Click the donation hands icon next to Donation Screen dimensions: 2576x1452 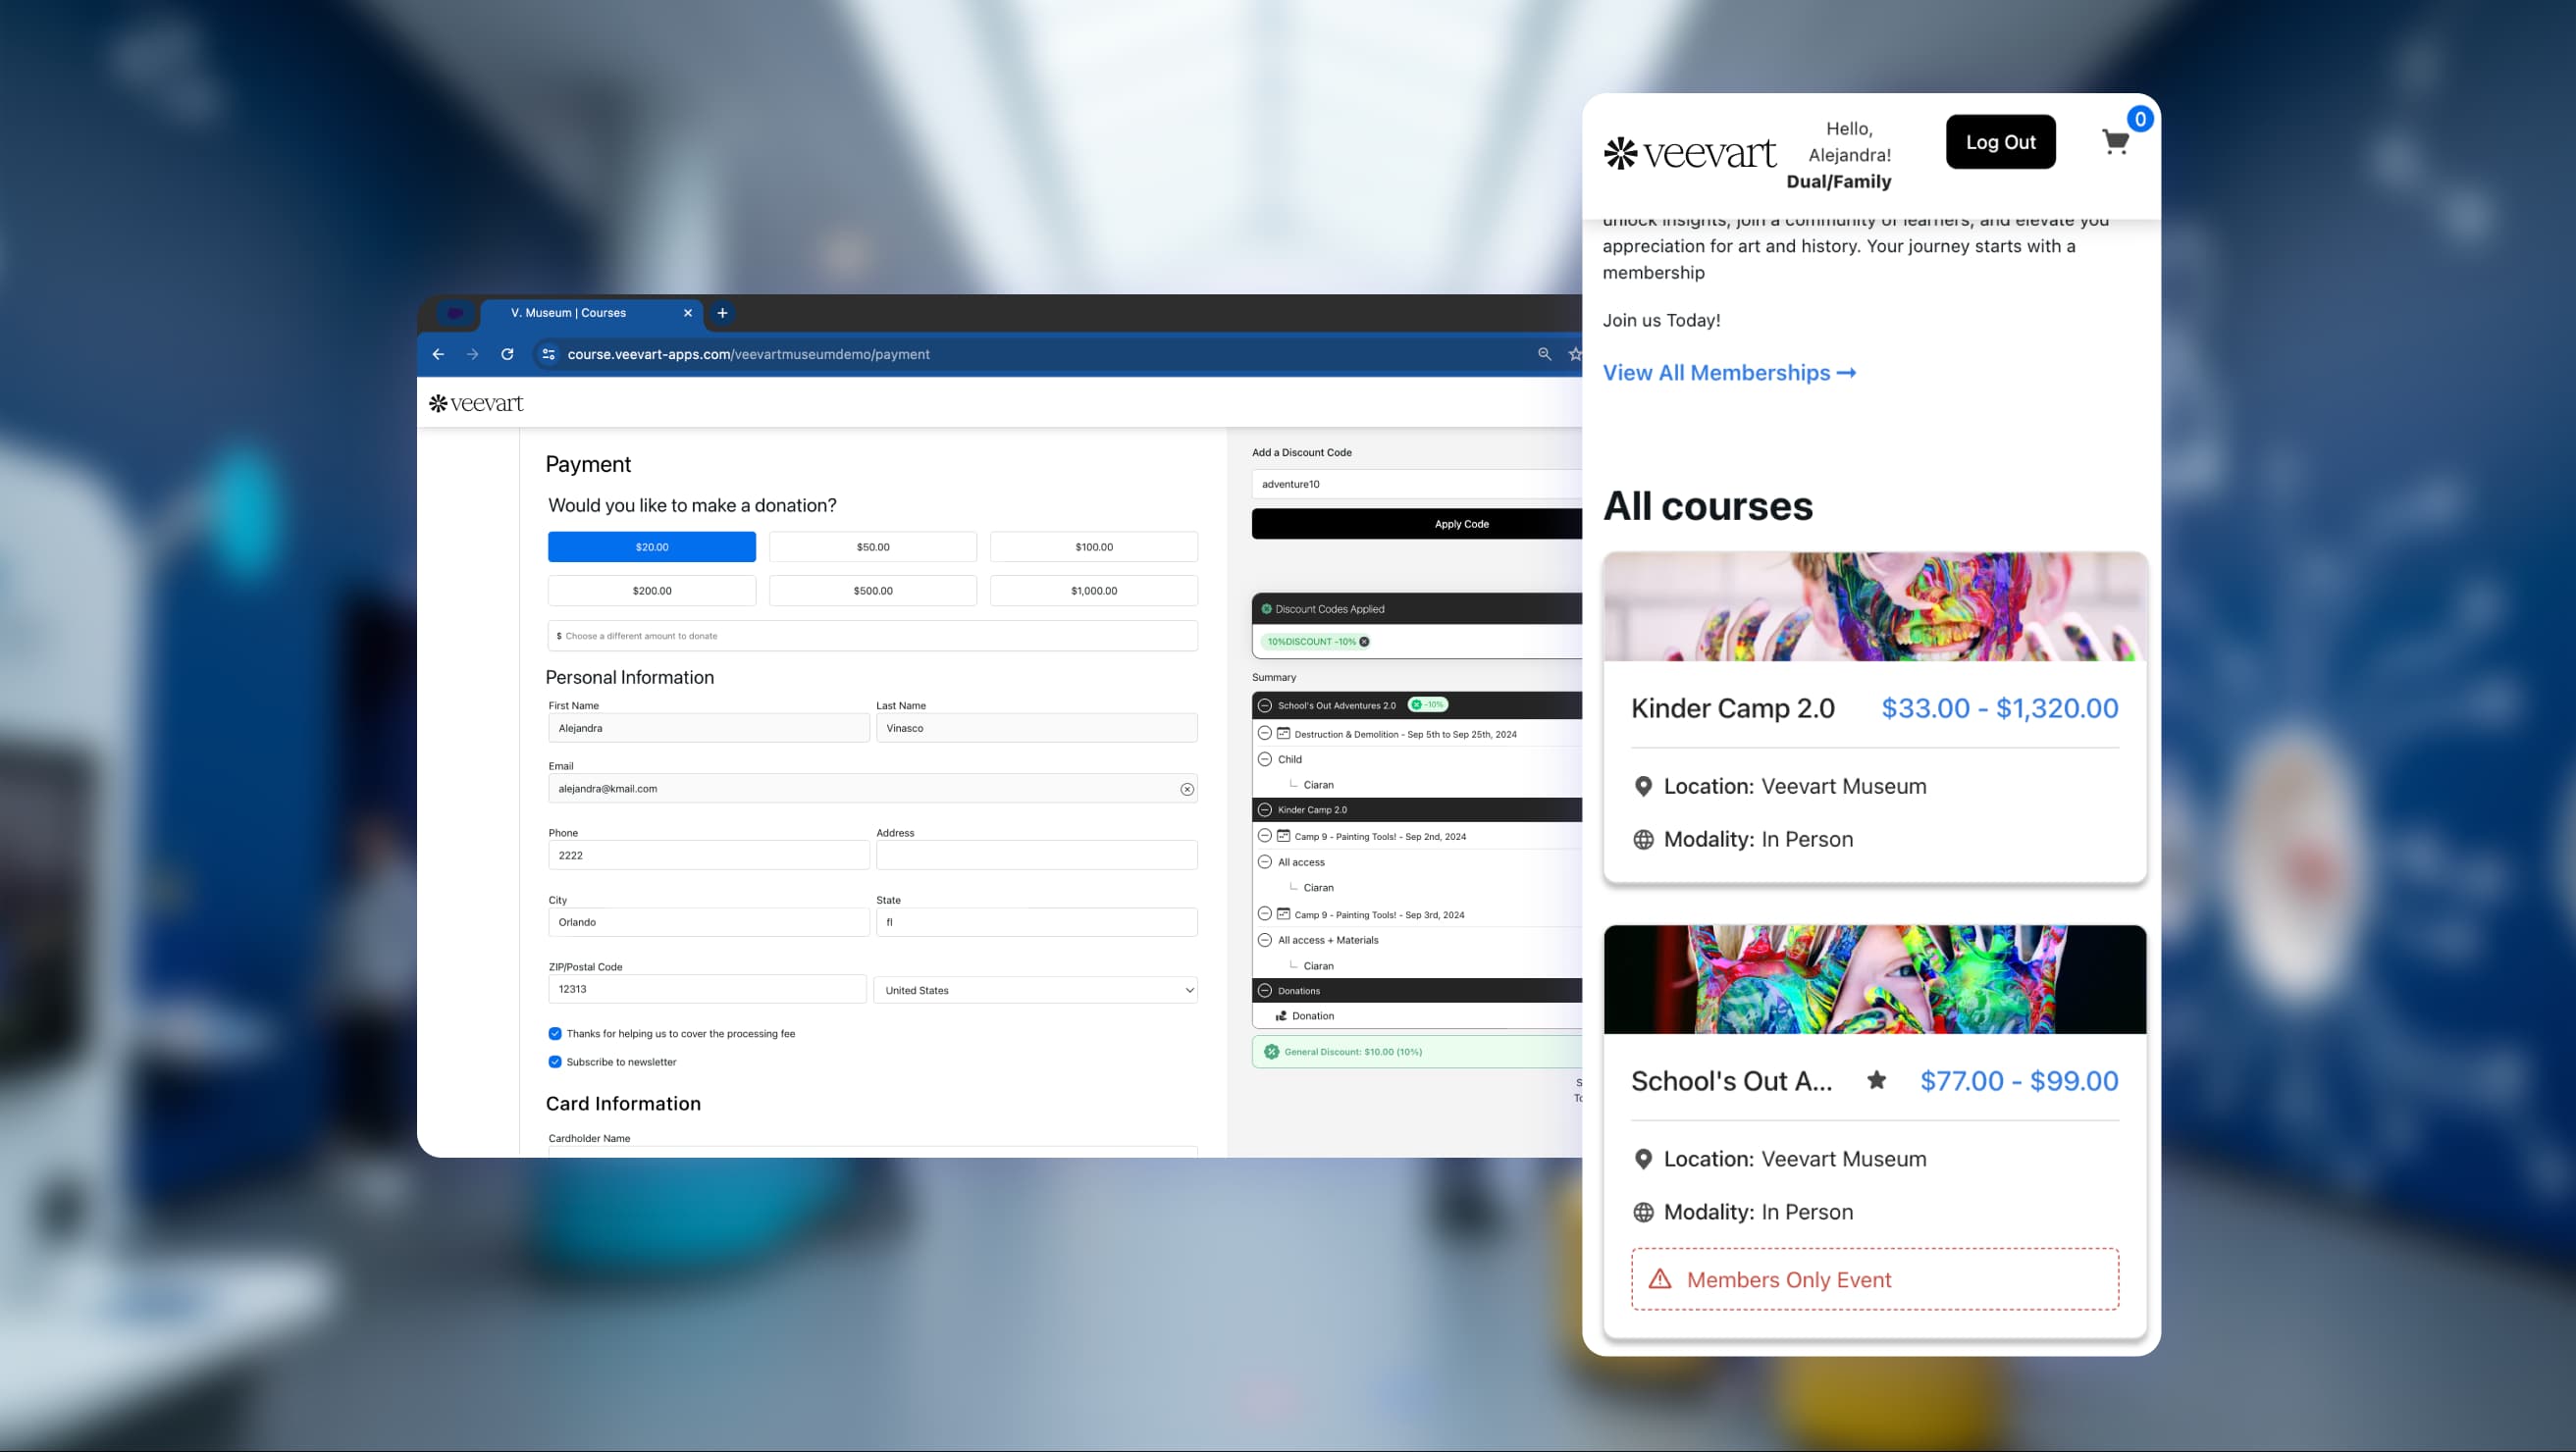(x=1281, y=1015)
